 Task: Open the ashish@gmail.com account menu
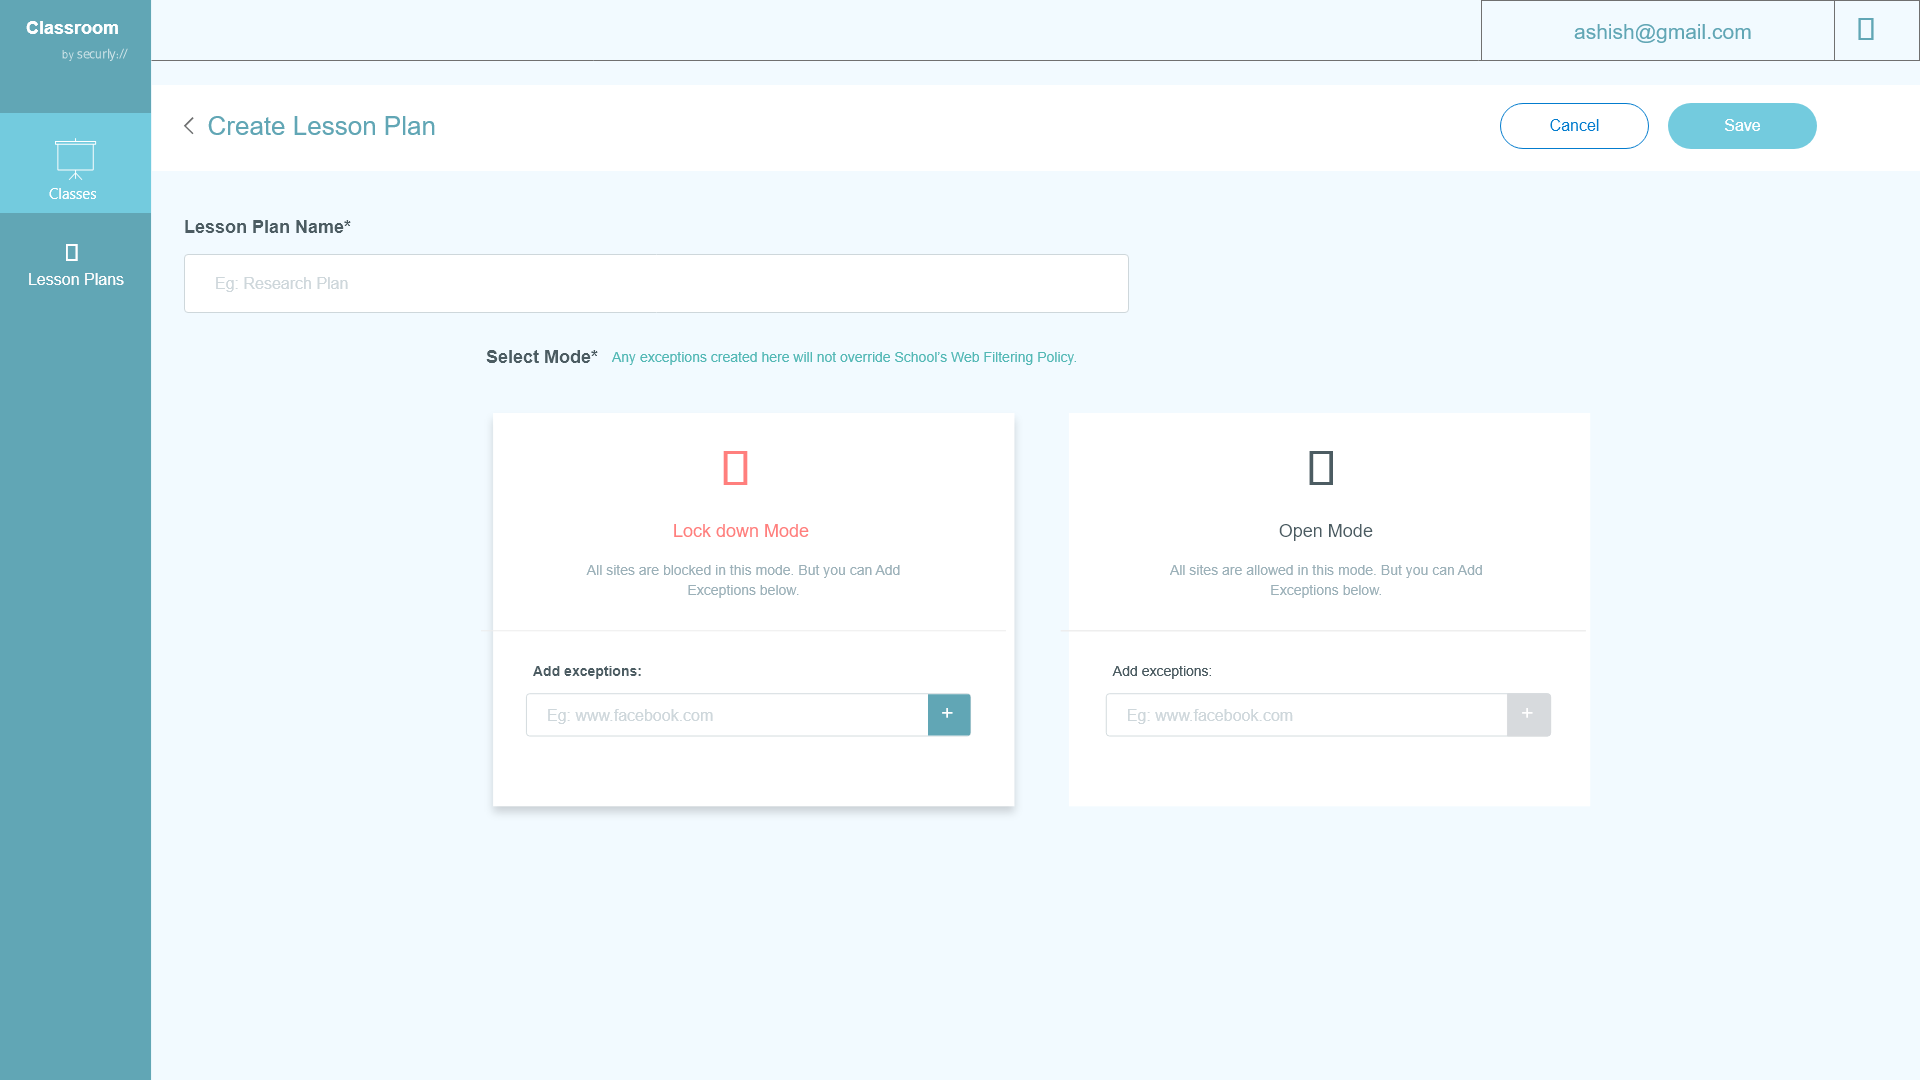pos(1661,32)
